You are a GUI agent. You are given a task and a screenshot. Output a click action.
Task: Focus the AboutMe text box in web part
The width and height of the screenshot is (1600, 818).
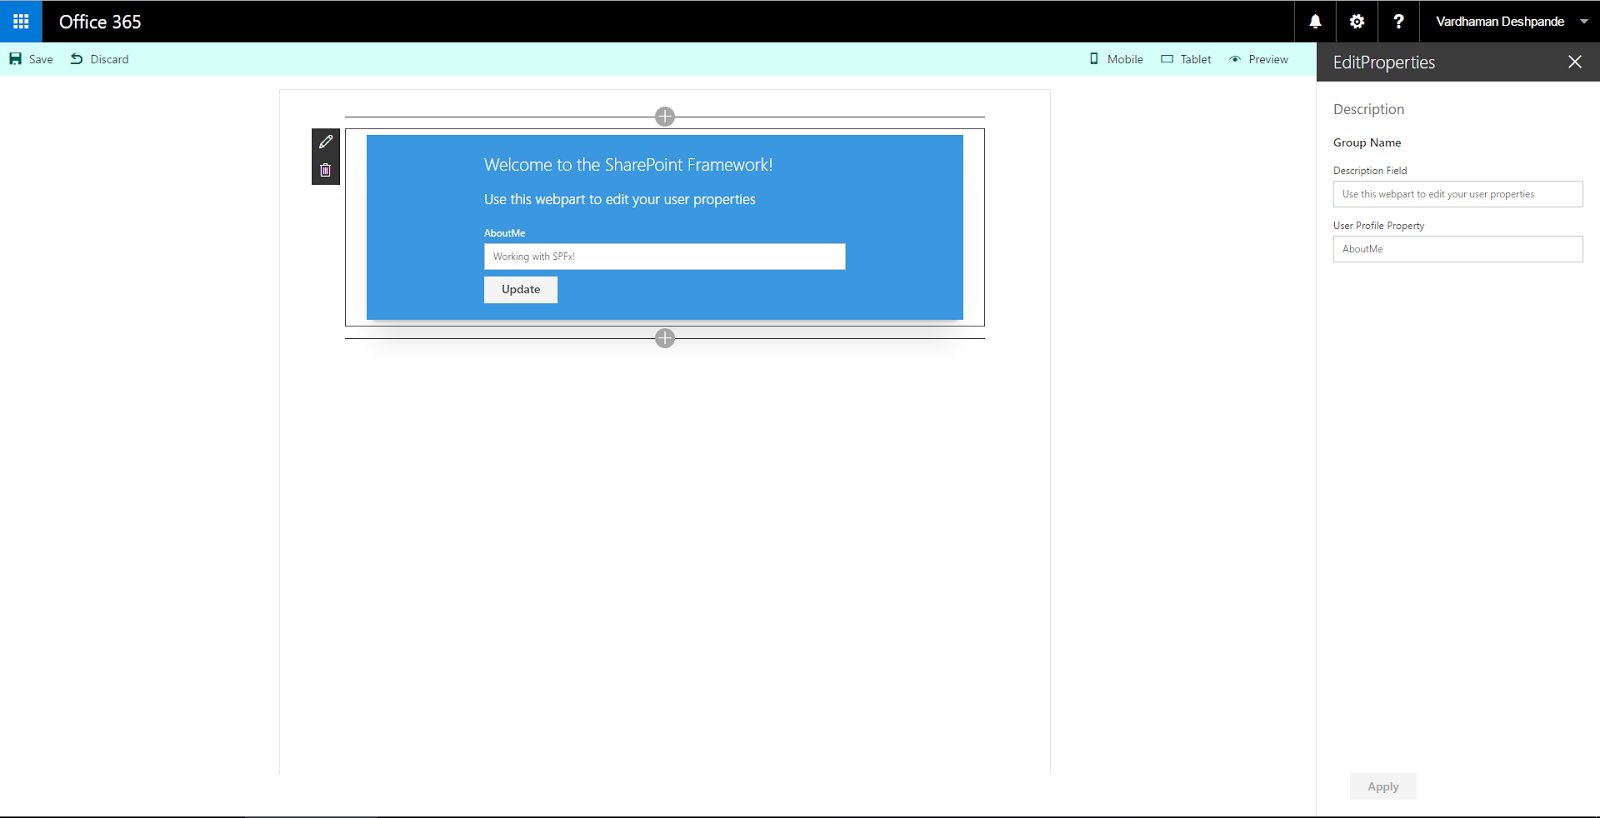pos(665,257)
